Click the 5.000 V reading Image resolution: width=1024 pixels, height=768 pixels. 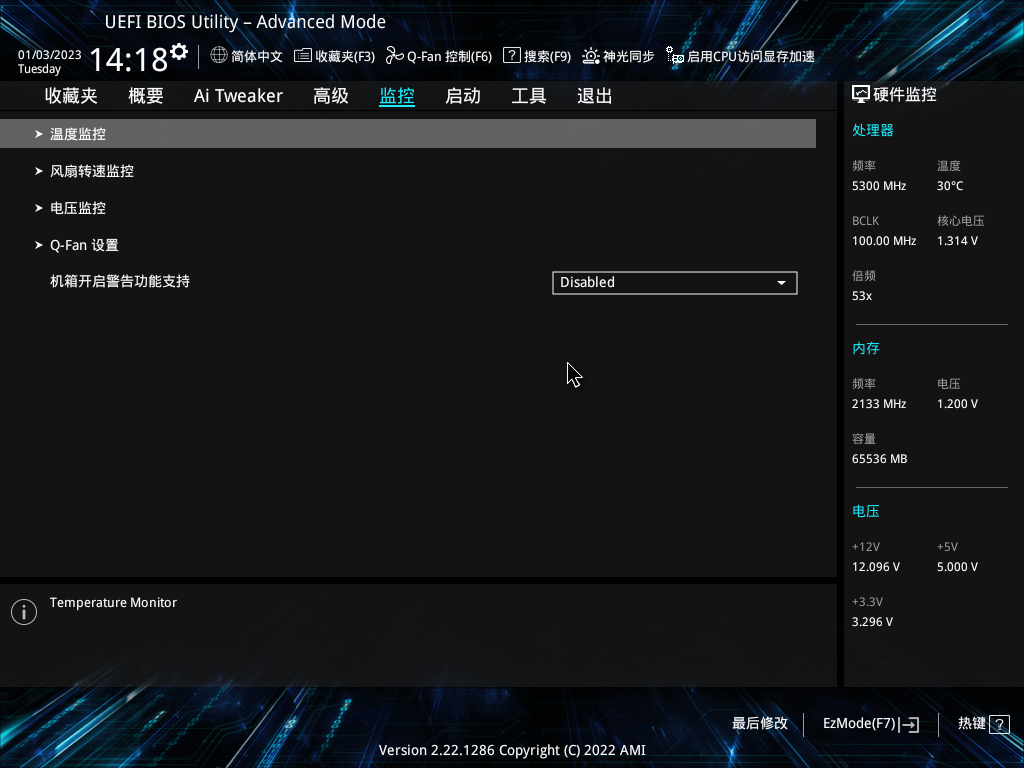pyautogui.click(x=957, y=567)
